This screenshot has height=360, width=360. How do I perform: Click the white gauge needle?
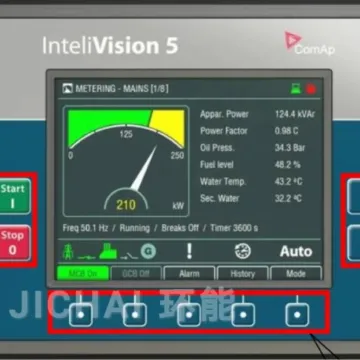144,169
